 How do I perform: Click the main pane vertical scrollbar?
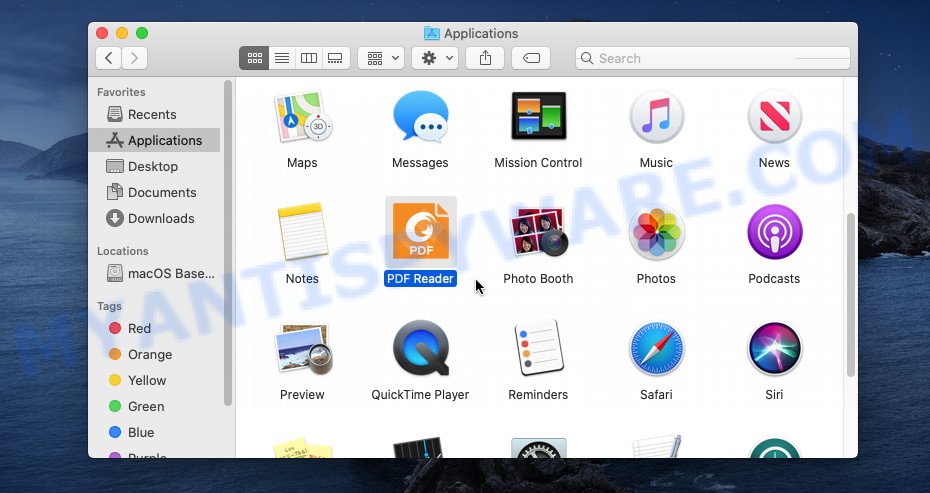pos(851,295)
